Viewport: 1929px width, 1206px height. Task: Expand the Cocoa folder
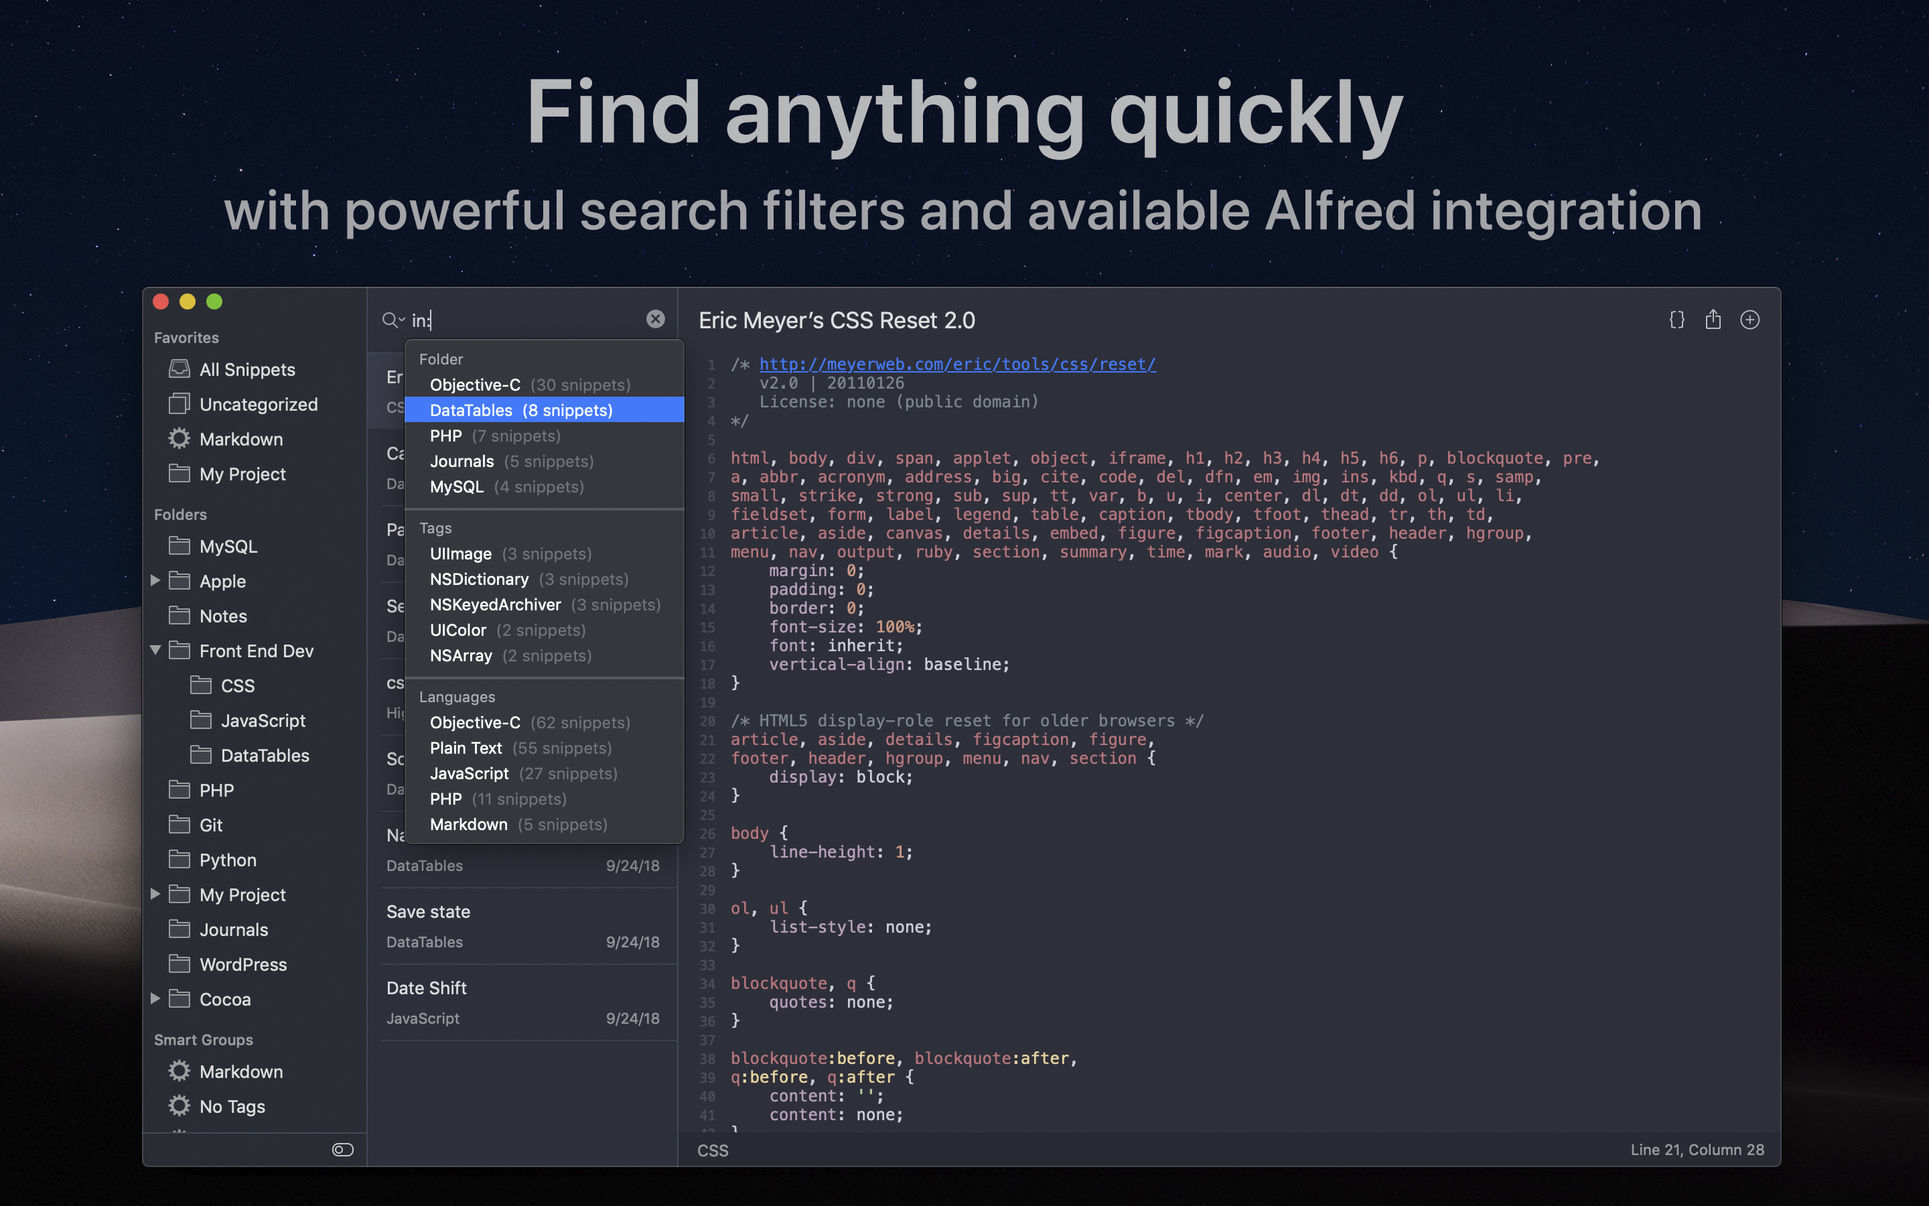tap(156, 999)
